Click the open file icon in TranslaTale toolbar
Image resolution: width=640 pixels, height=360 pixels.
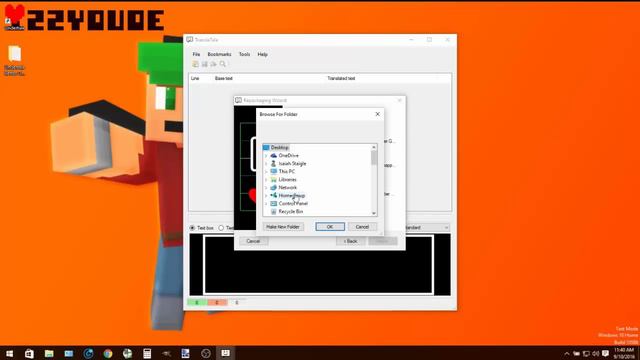coord(196,64)
